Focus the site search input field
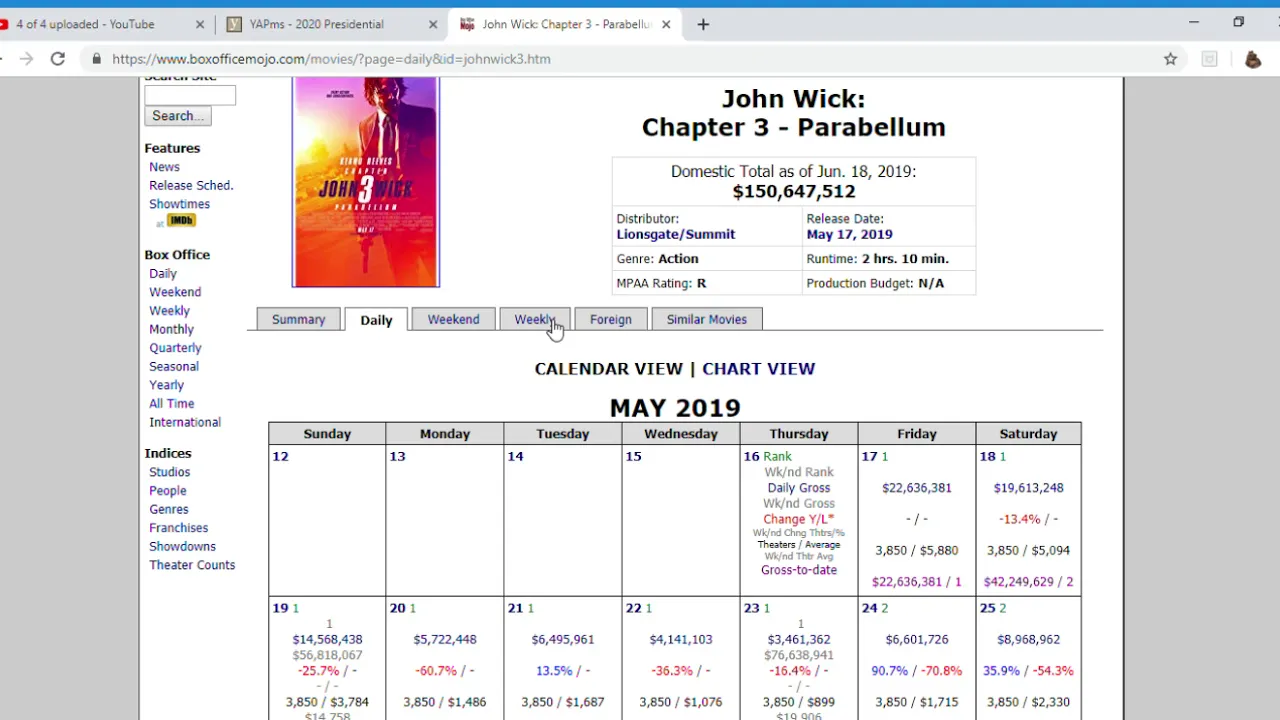The height and width of the screenshot is (720, 1280). [190, 95]
